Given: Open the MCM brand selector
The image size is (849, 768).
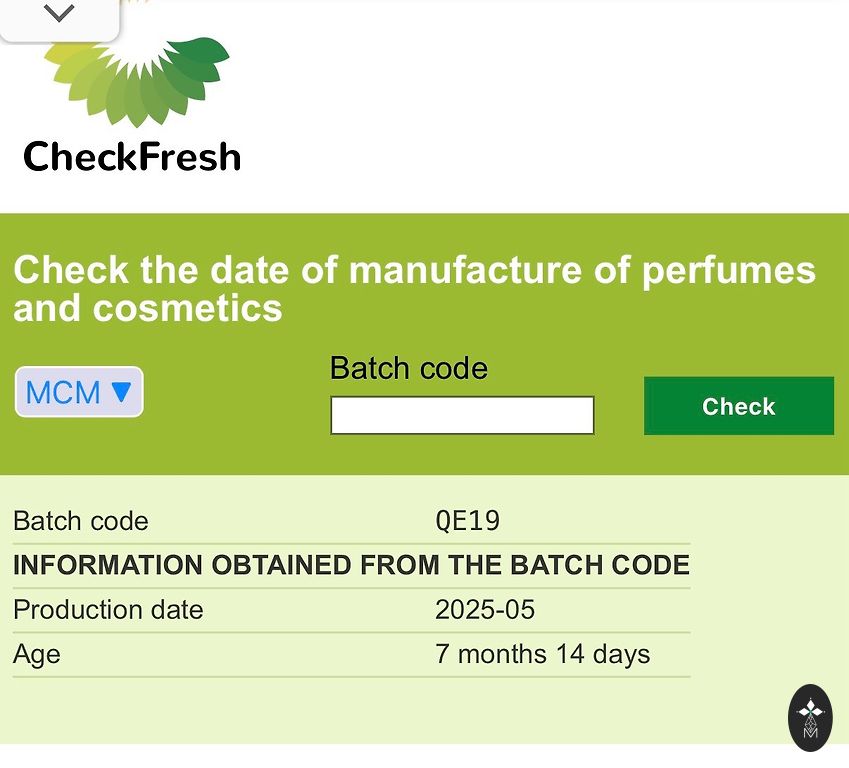Looking at the screenshot, I should [x=79, y=392].
